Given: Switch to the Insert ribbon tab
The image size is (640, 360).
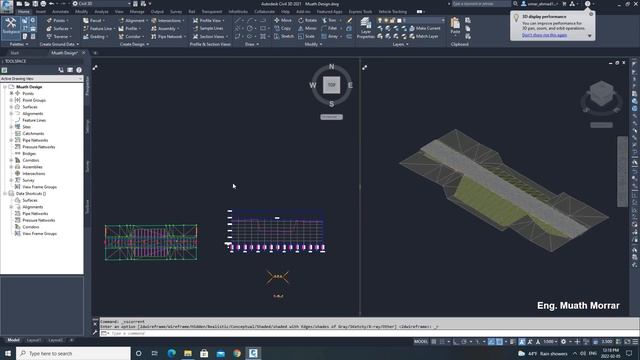Looking at the screenshot, I should [x=41, y=12].
